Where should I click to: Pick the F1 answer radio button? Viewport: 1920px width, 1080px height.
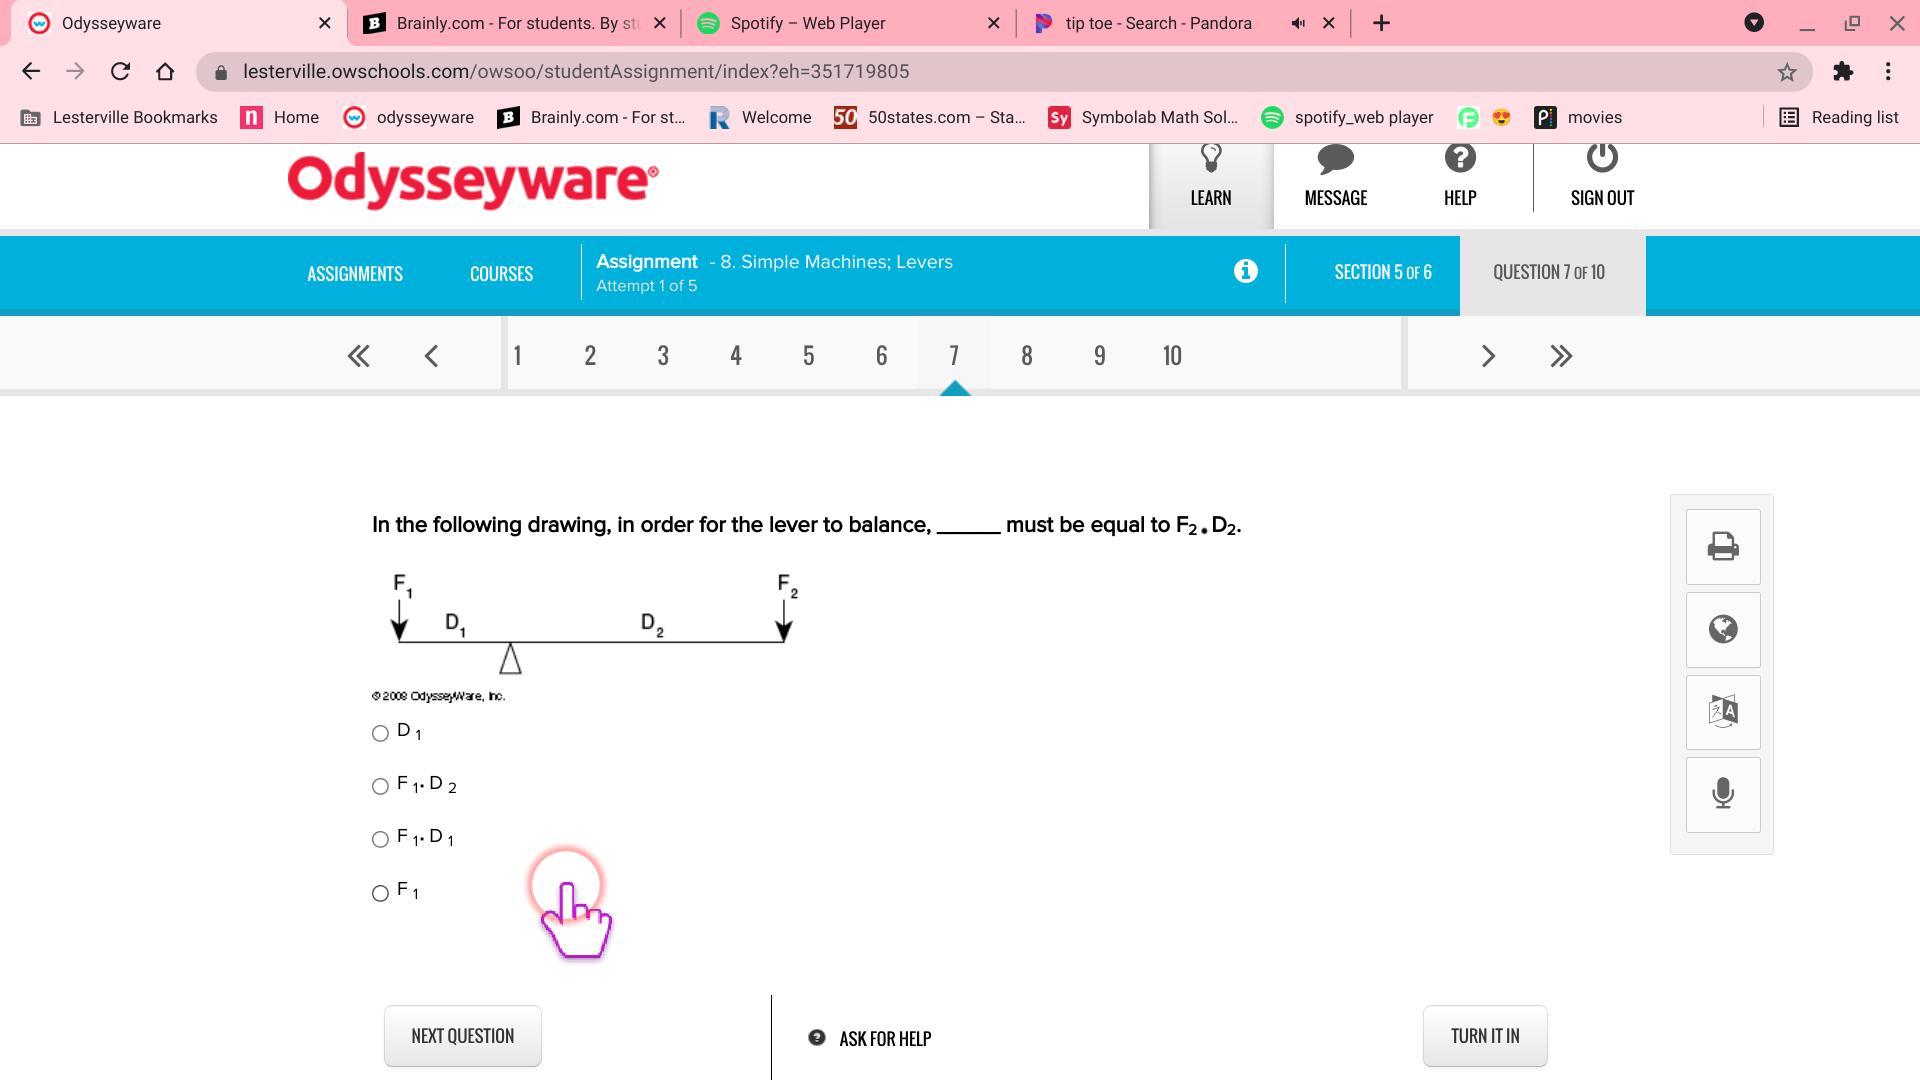(x=380, y=894)
